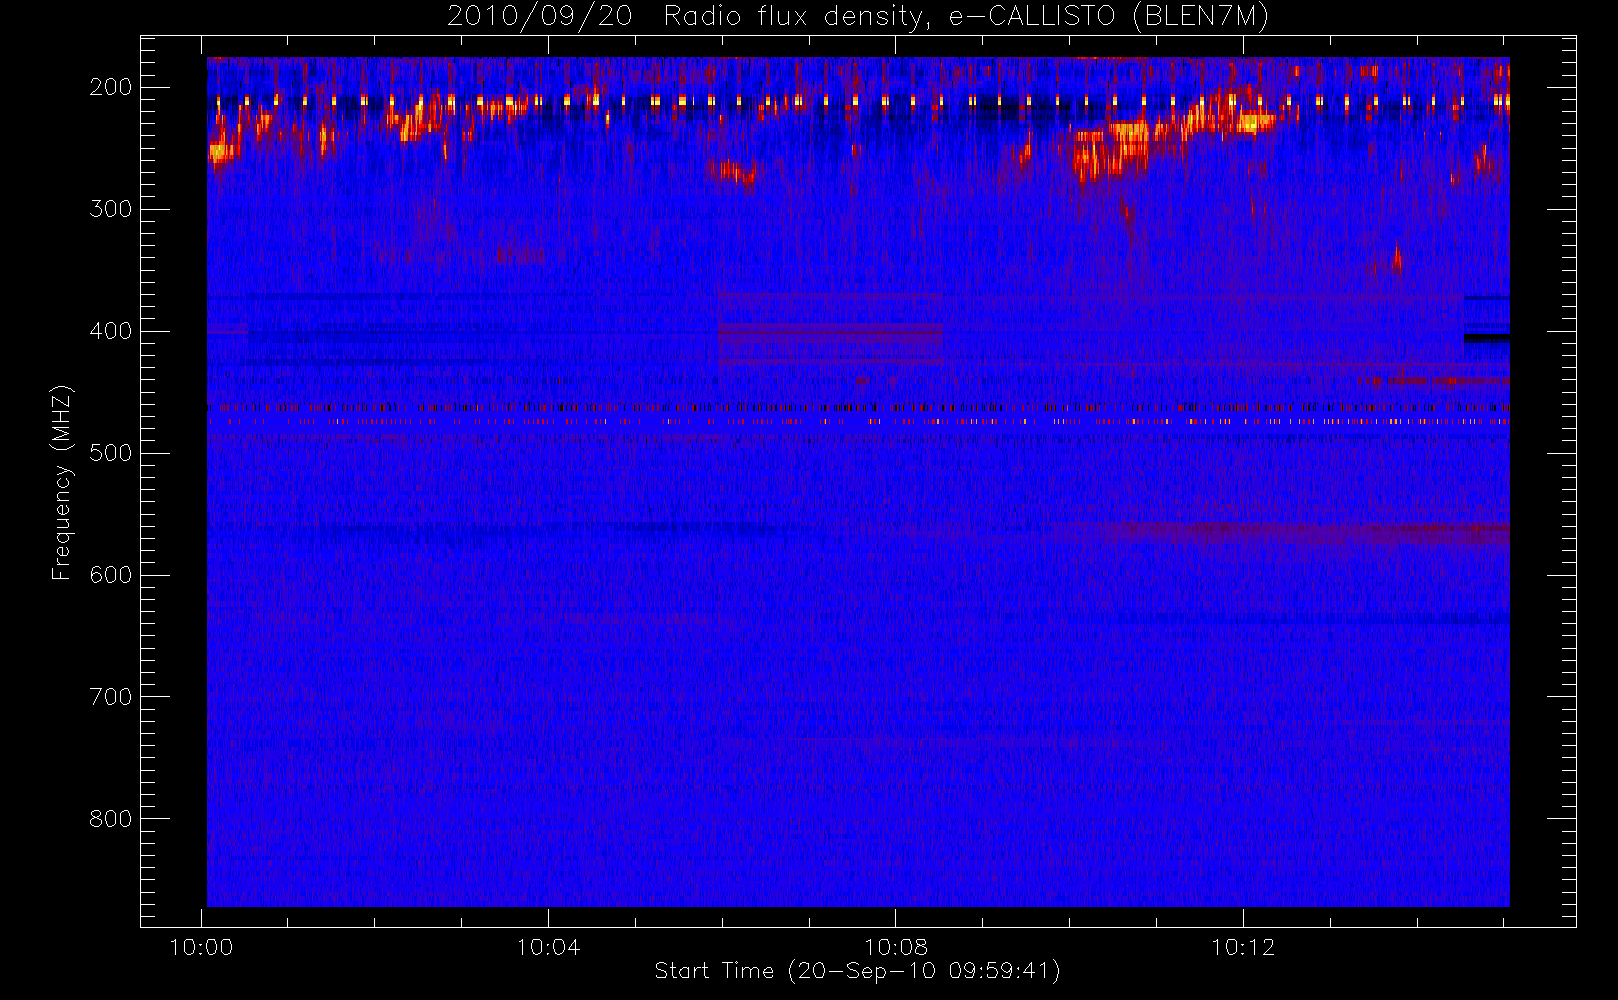The image size is (1618, 1000).
Task: Click the 600 frequency tick label
Action: 111,575
